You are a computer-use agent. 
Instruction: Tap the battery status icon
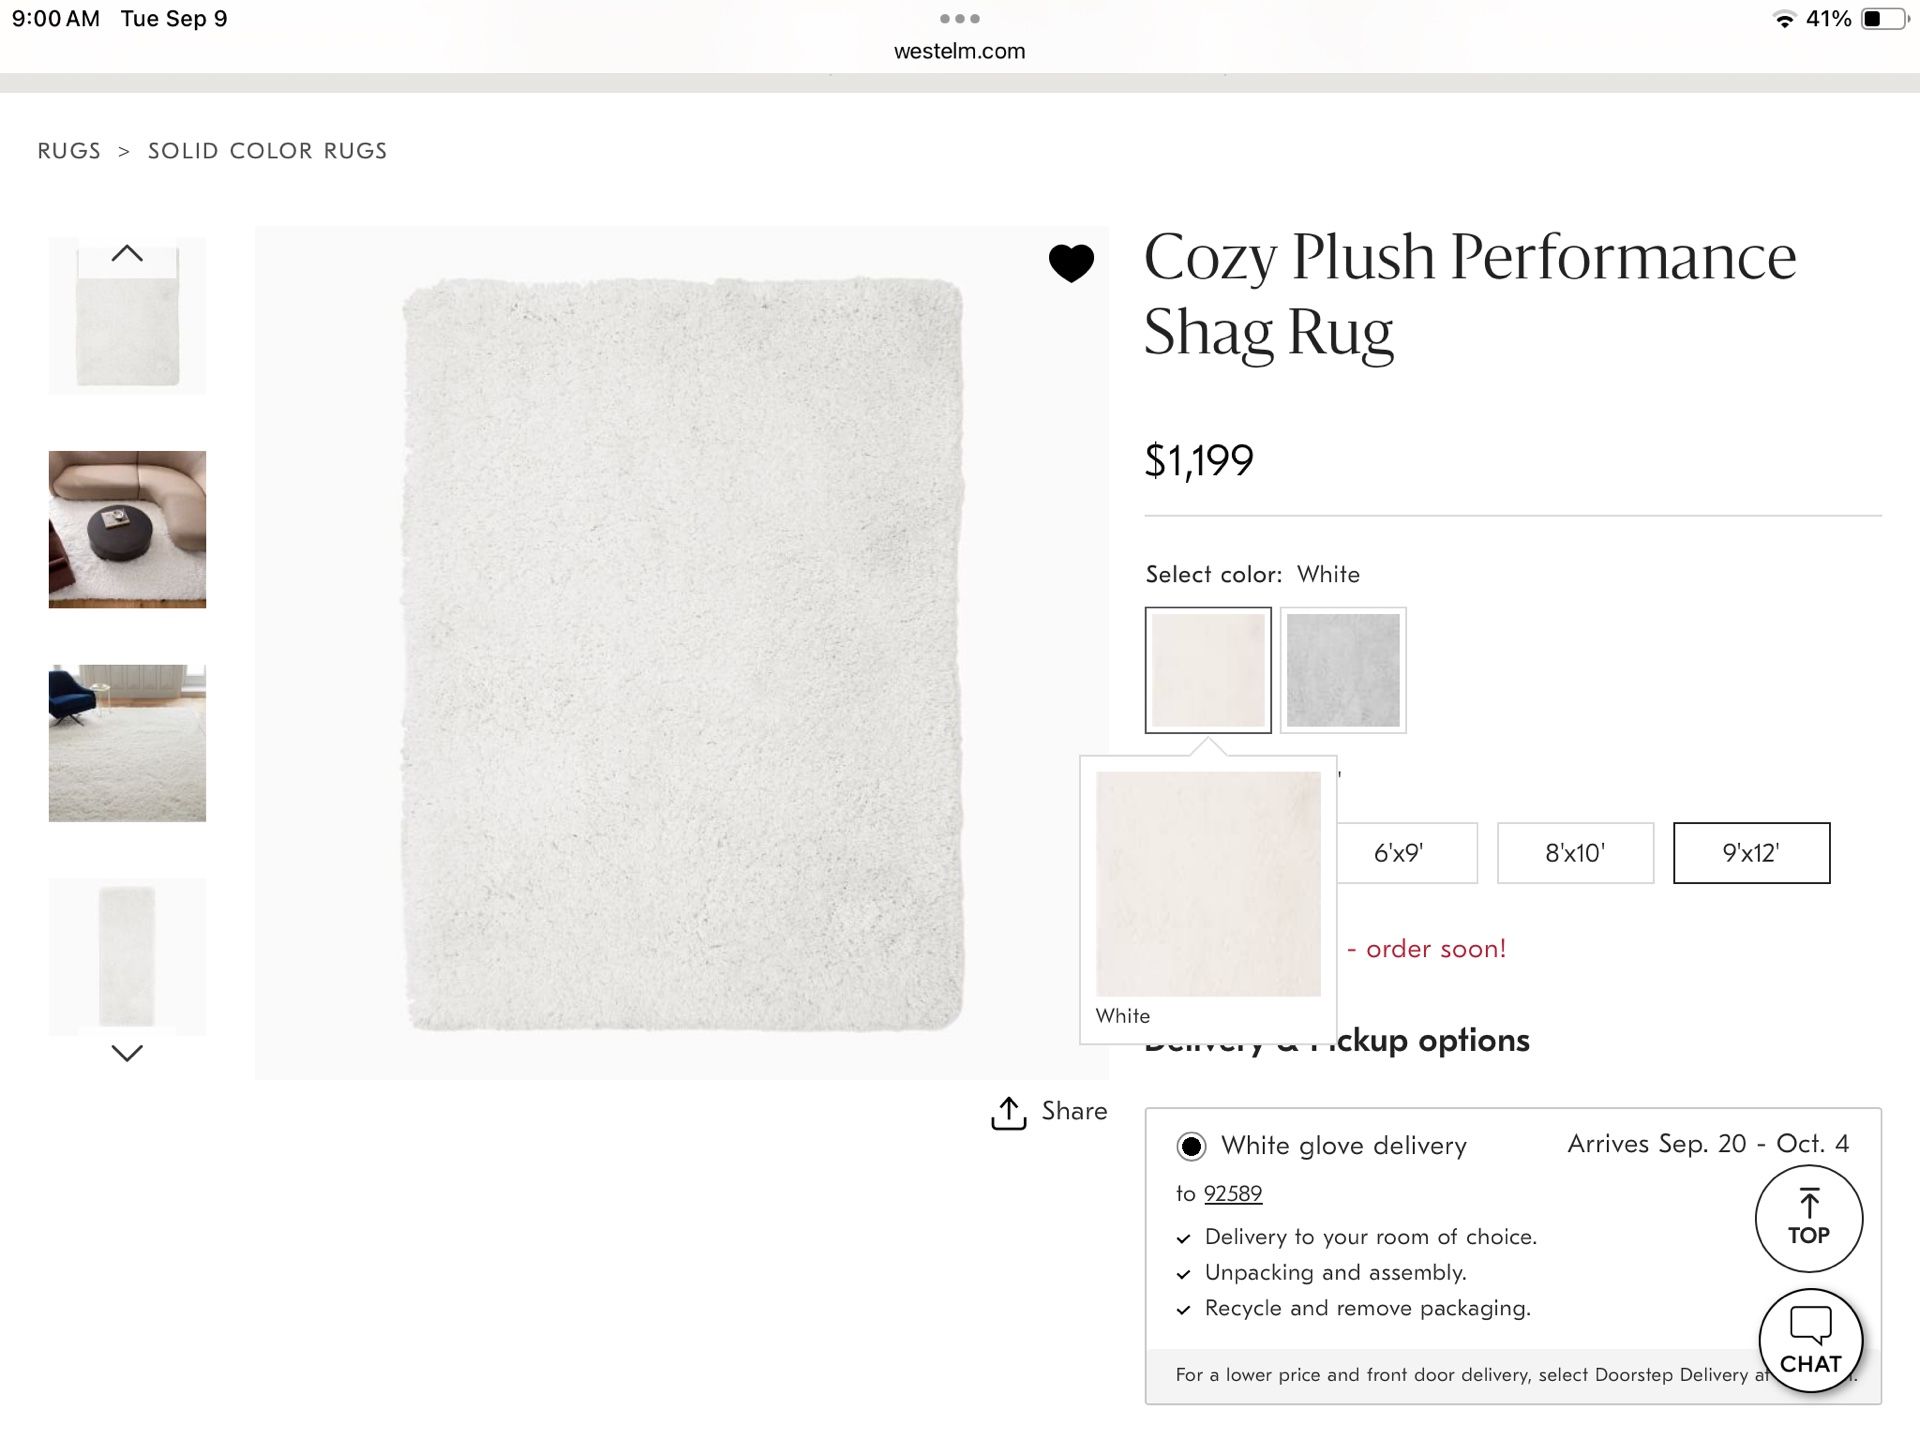point(1883,19)
